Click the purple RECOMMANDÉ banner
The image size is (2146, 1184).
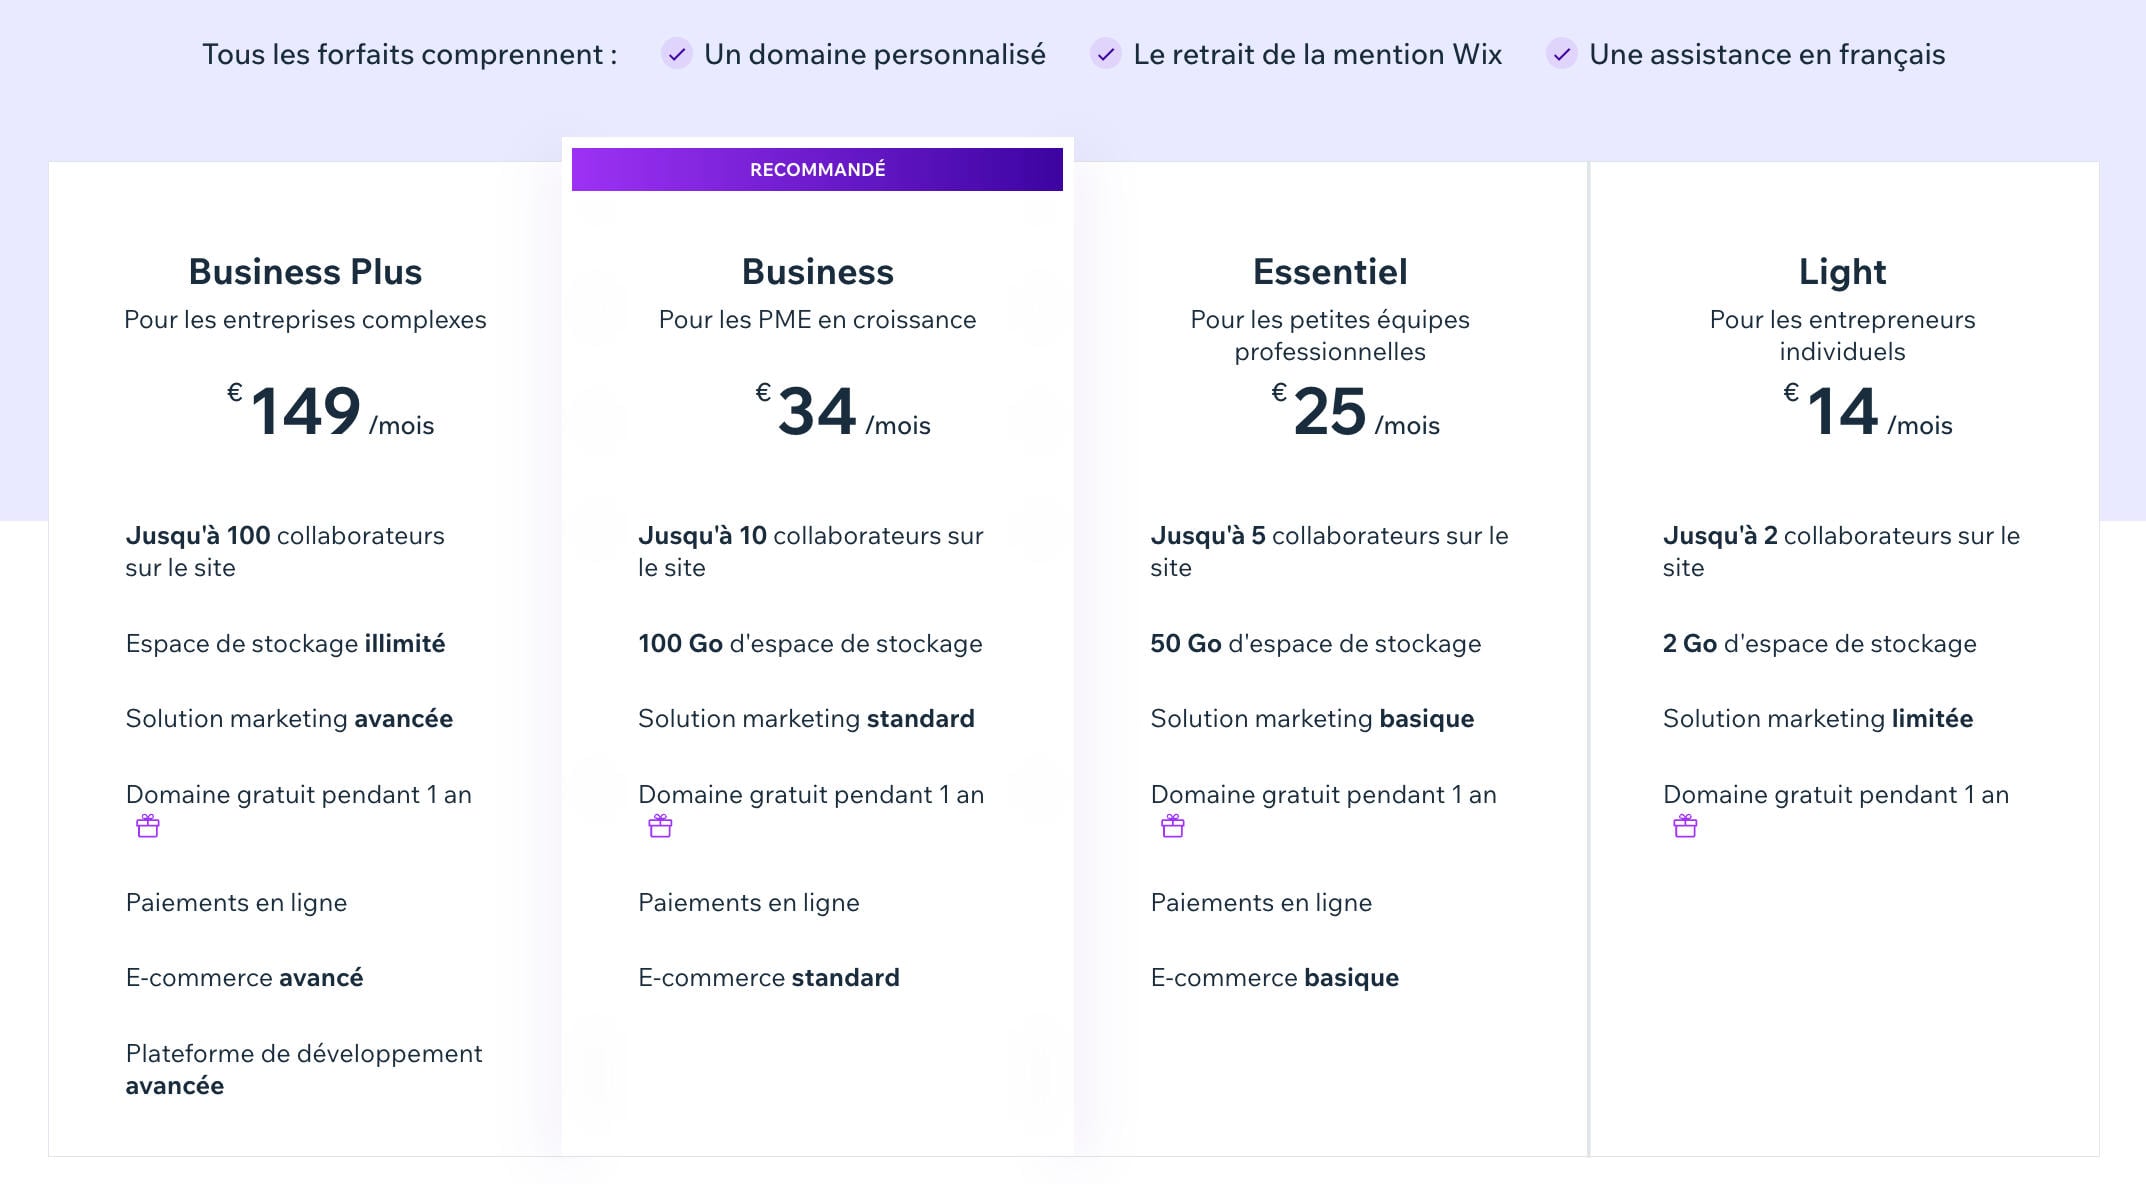pyautogui.click(x=816, y=169)
